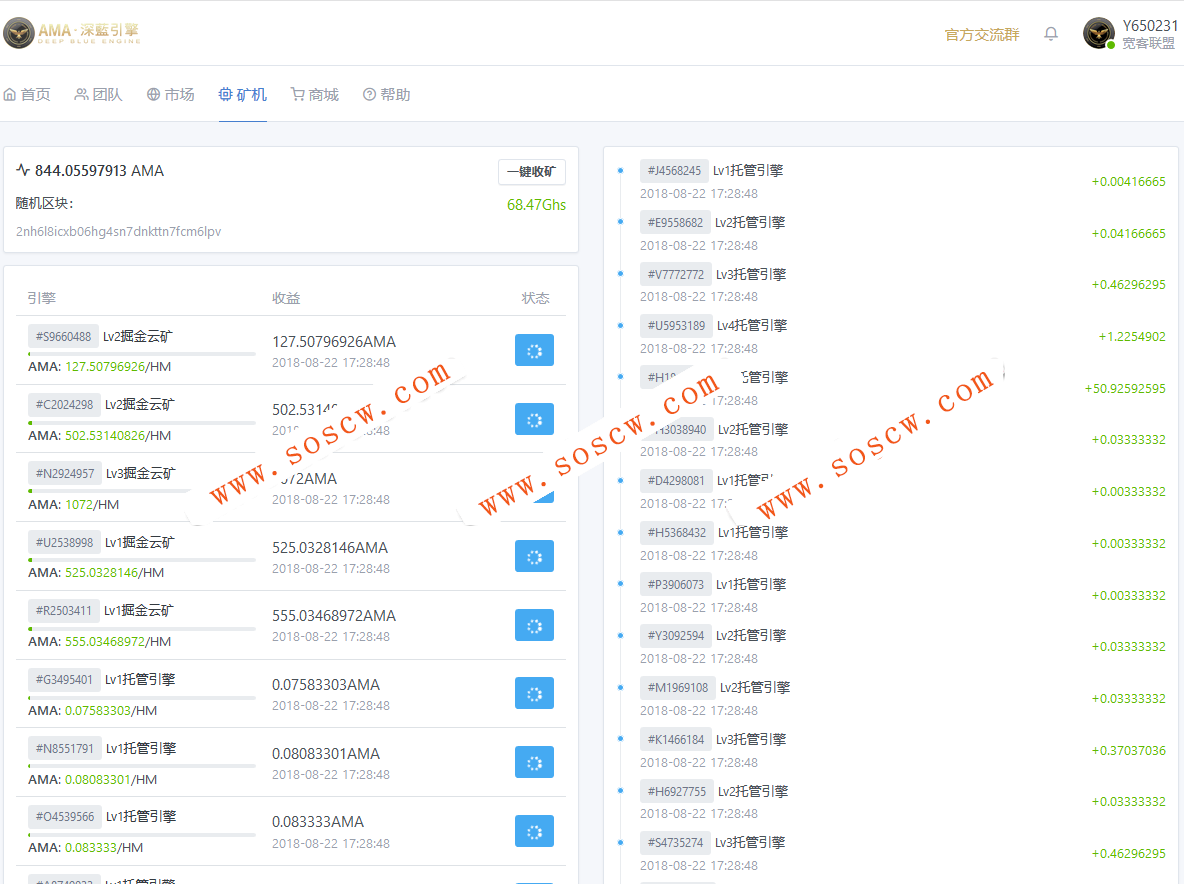
Task: Open the user avatar next to Y650231
Action: 1099,33
